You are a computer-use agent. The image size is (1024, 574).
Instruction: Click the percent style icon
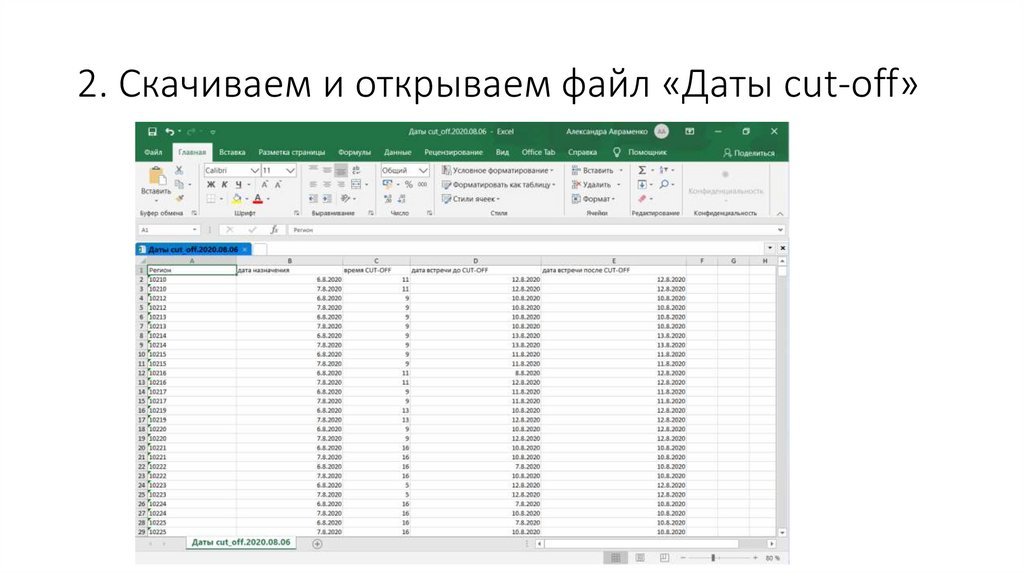click(x=409, y=185)
